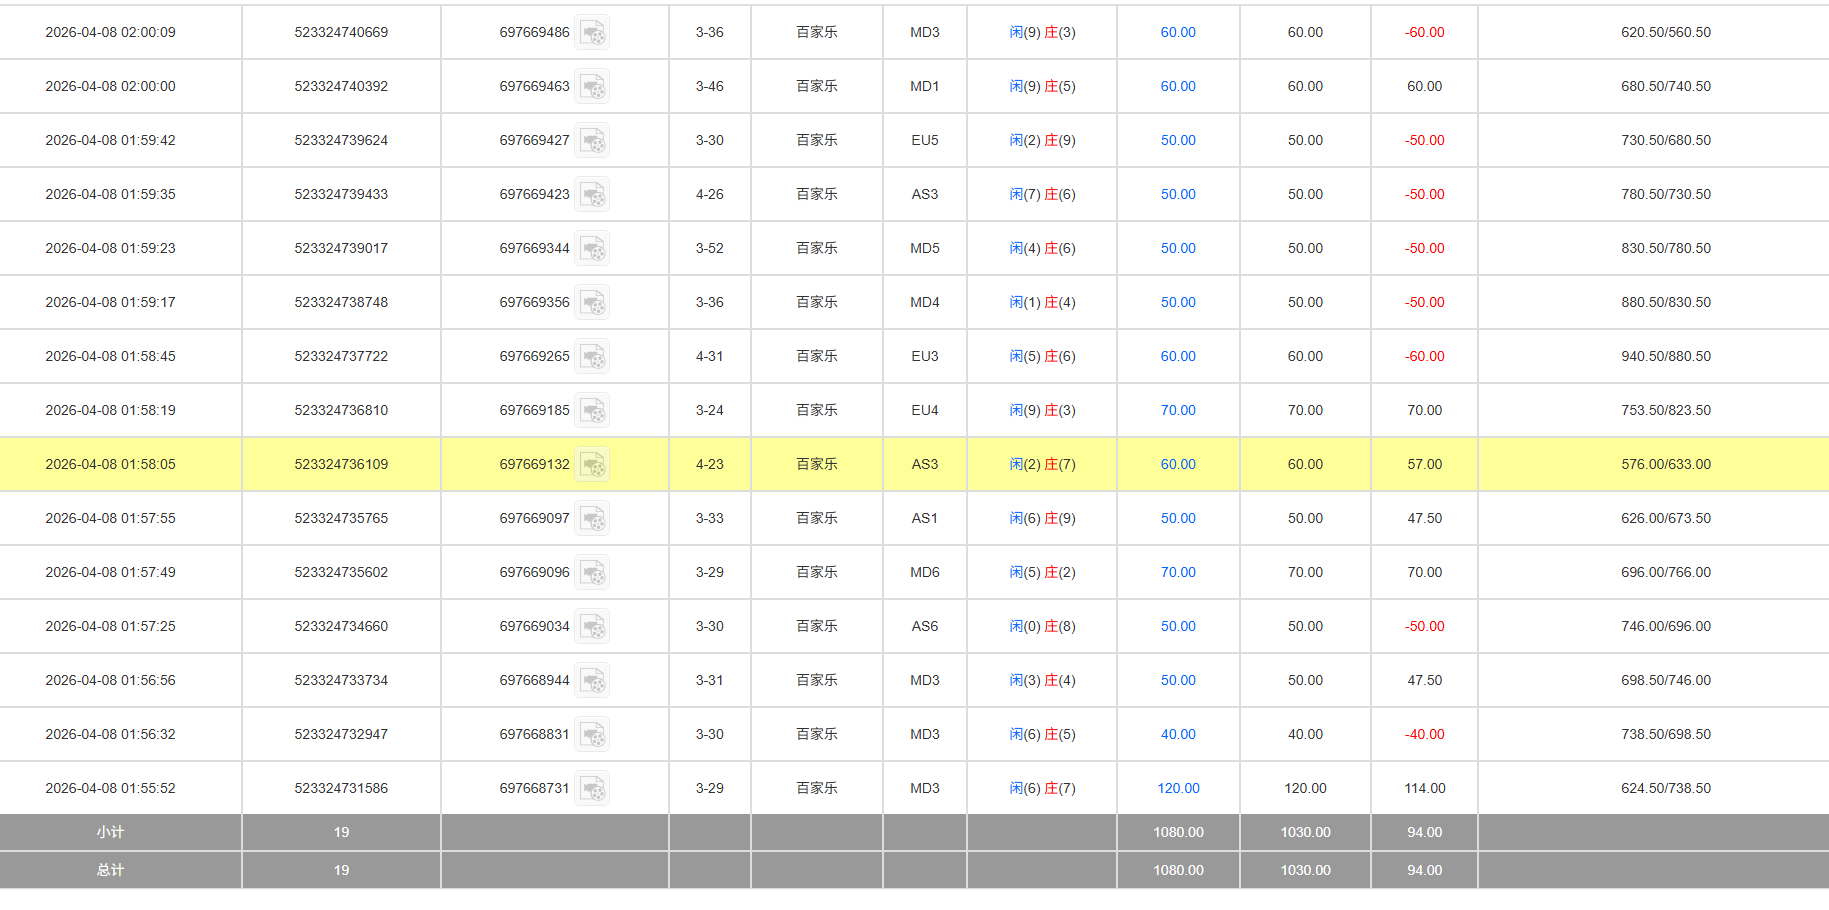Click video icon beside round 697669423
1829x910 pixels.
pyautogui.click(x=593, y=195)
